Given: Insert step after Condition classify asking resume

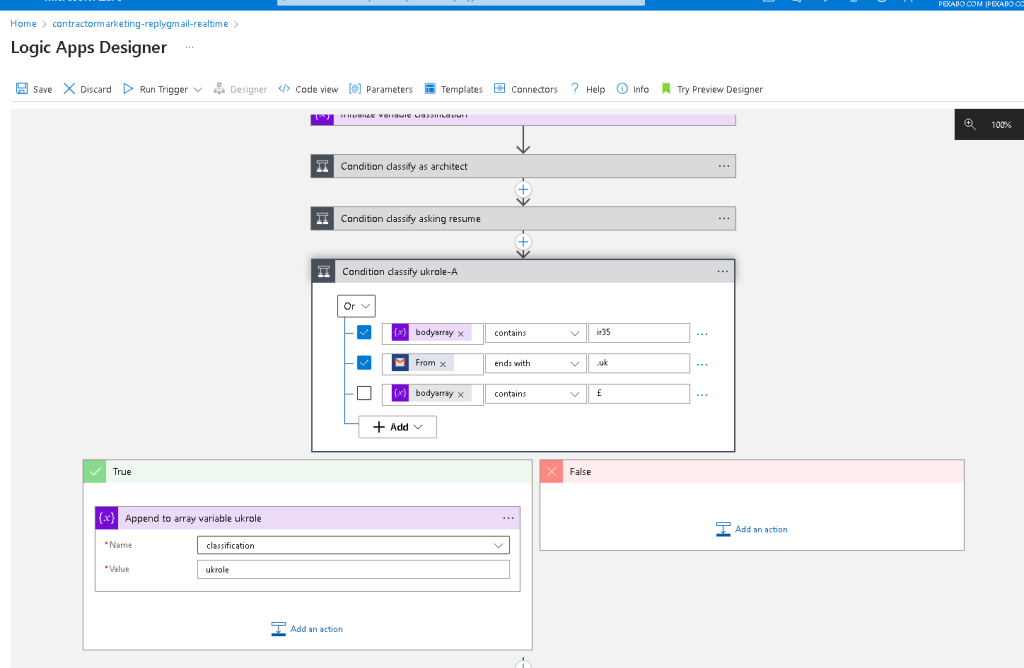Looking at the screenshot, I should click(523, 242).
